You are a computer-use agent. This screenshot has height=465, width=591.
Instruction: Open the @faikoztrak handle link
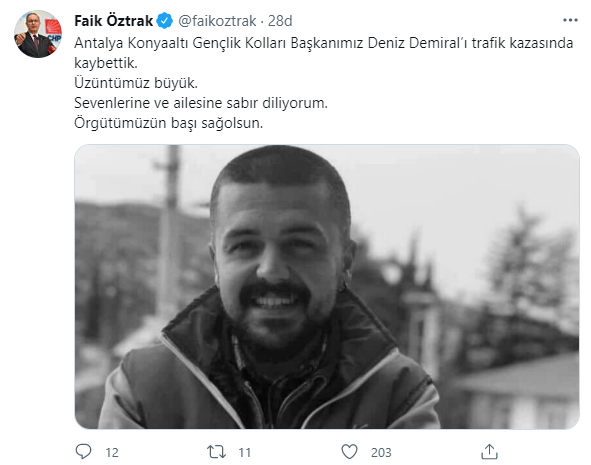click(x=217, y=21)
